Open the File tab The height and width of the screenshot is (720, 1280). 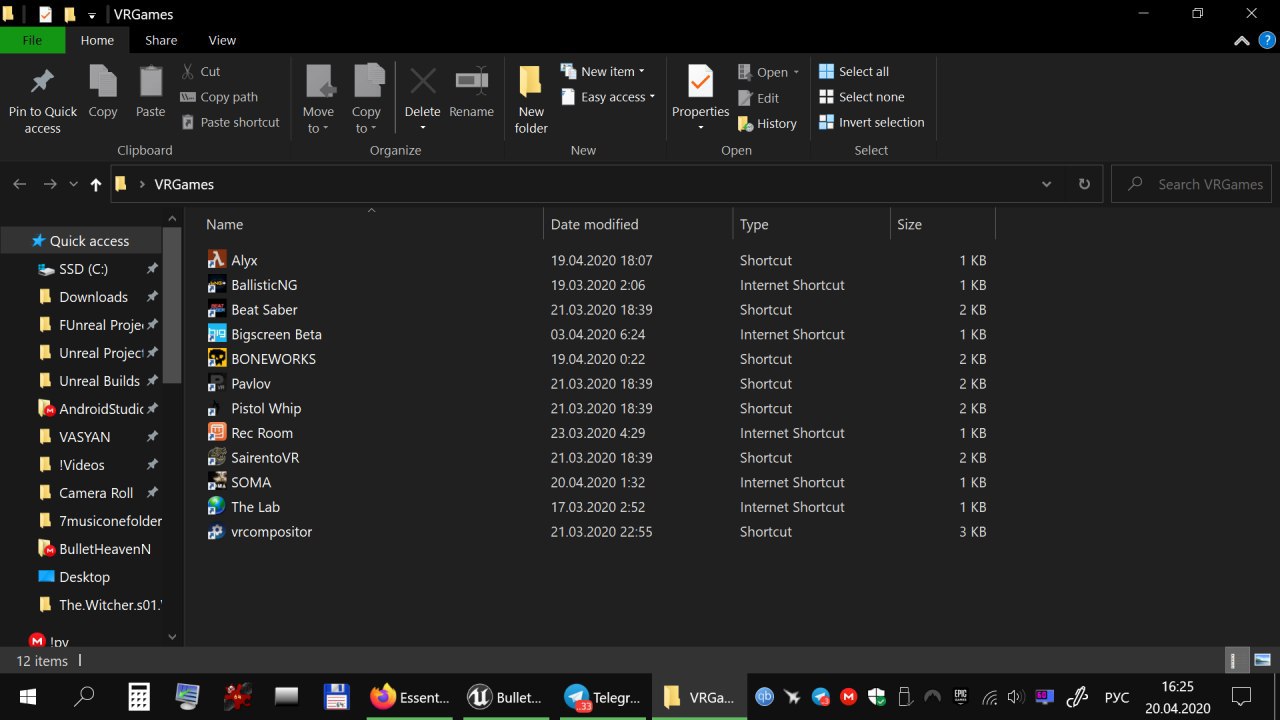click(32, 40)
